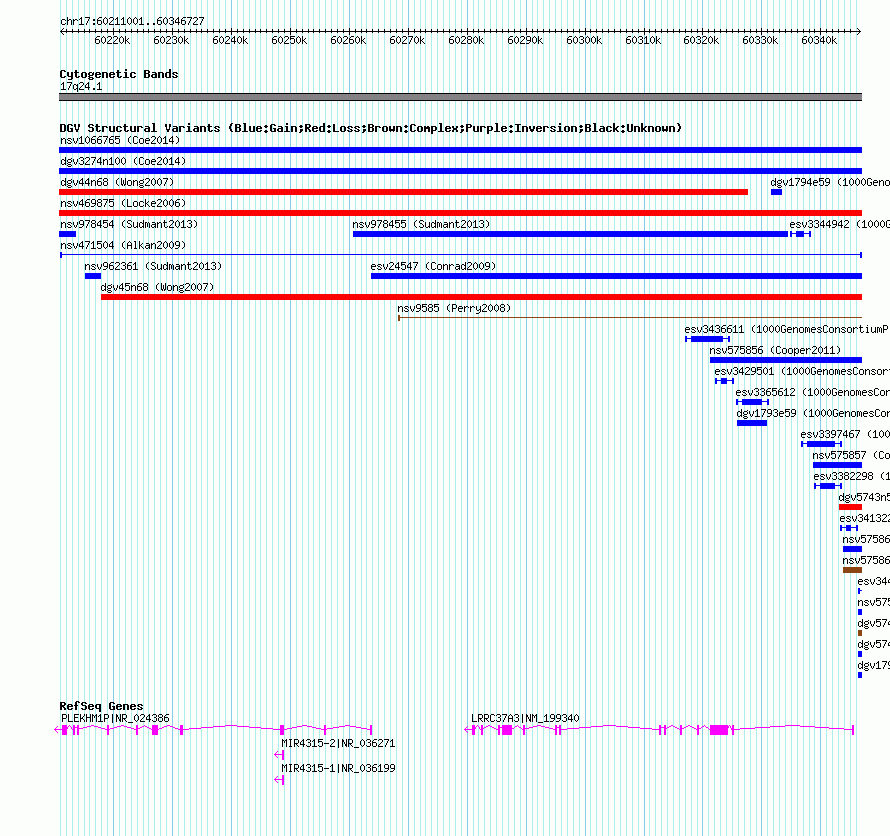890x836 pixels.
Task: Click the dgv45n68 (Wong2007) red loss bar
Action: (x=481, y=297)
